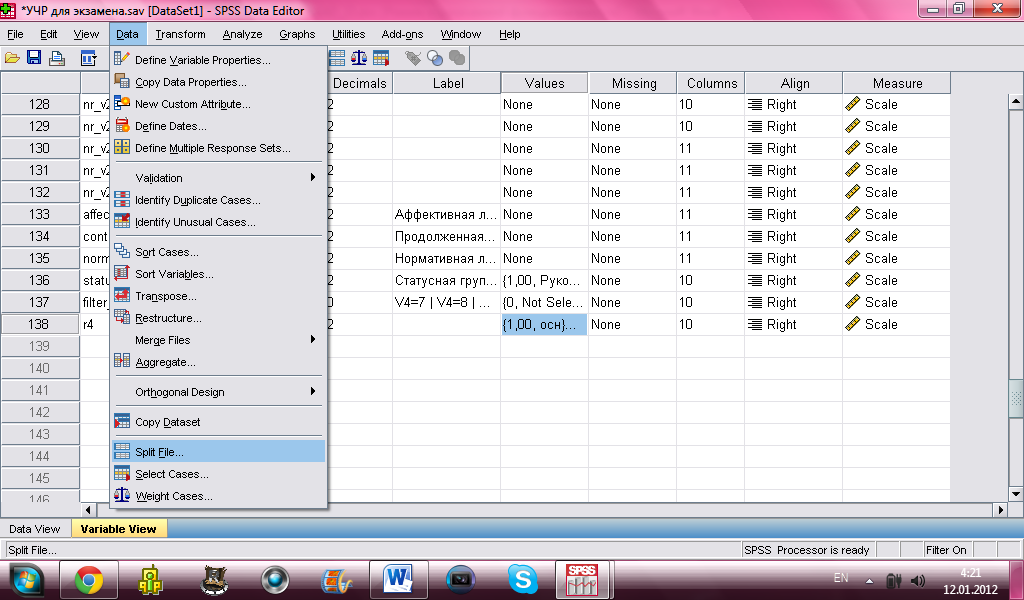Click the selected Values cell in row 138
The width and height of the screenshot is (1024, 600).
tap(544, 324)
